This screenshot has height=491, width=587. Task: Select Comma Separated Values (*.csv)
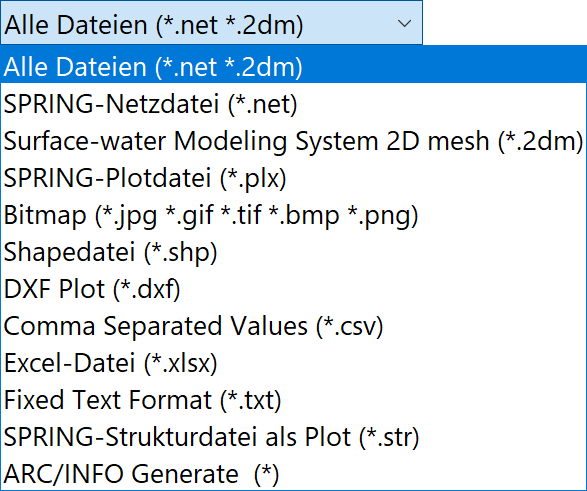(x=294, y=326)
